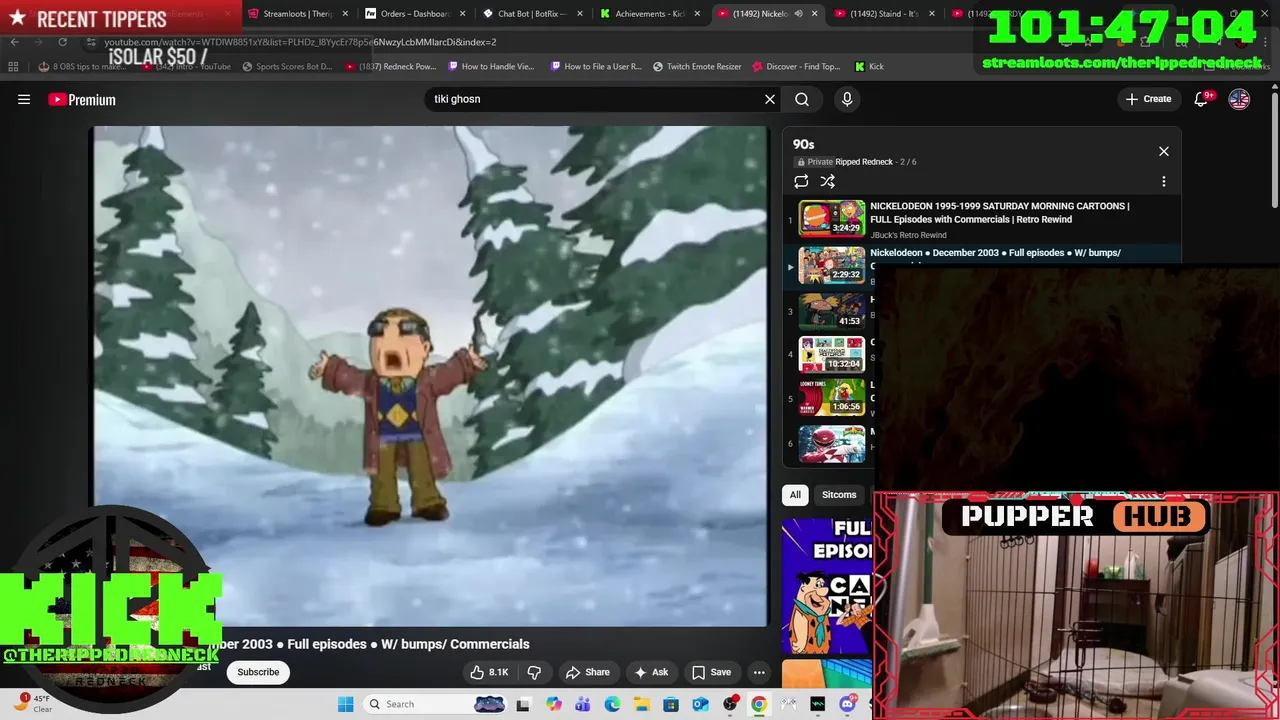
Task: Open JBuck's Retro Rewind channel link
Action: (x=908, y=235)
